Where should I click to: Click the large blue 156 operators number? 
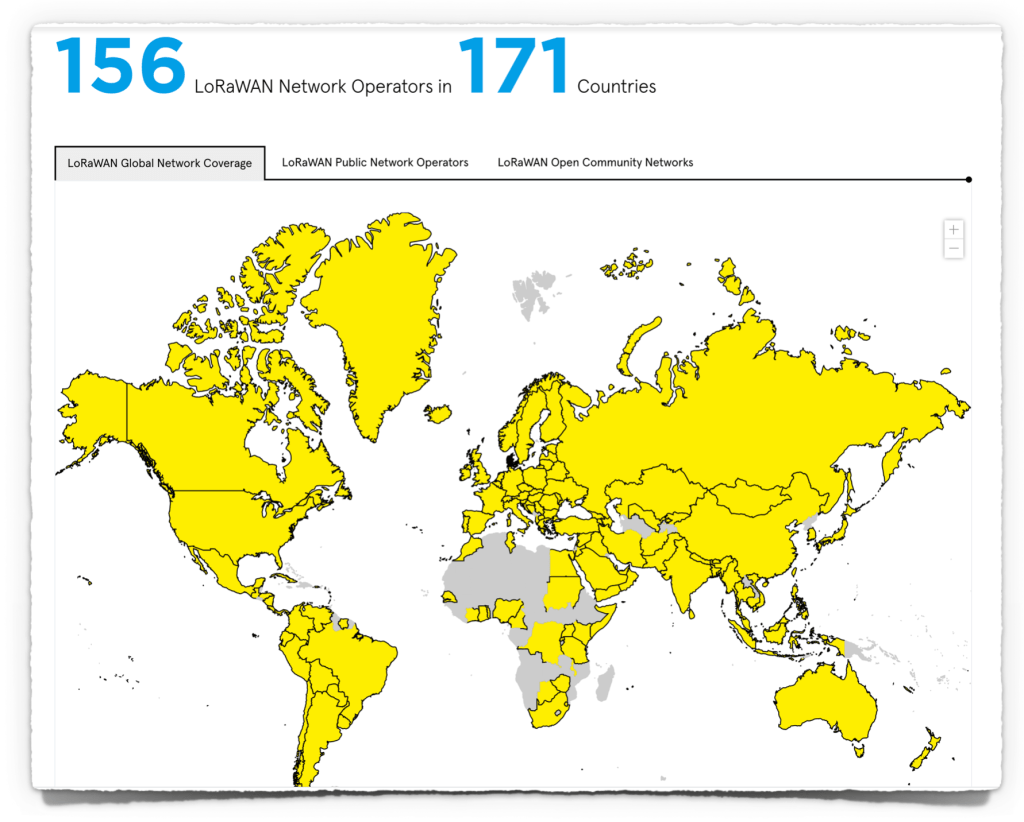point(120,67)
